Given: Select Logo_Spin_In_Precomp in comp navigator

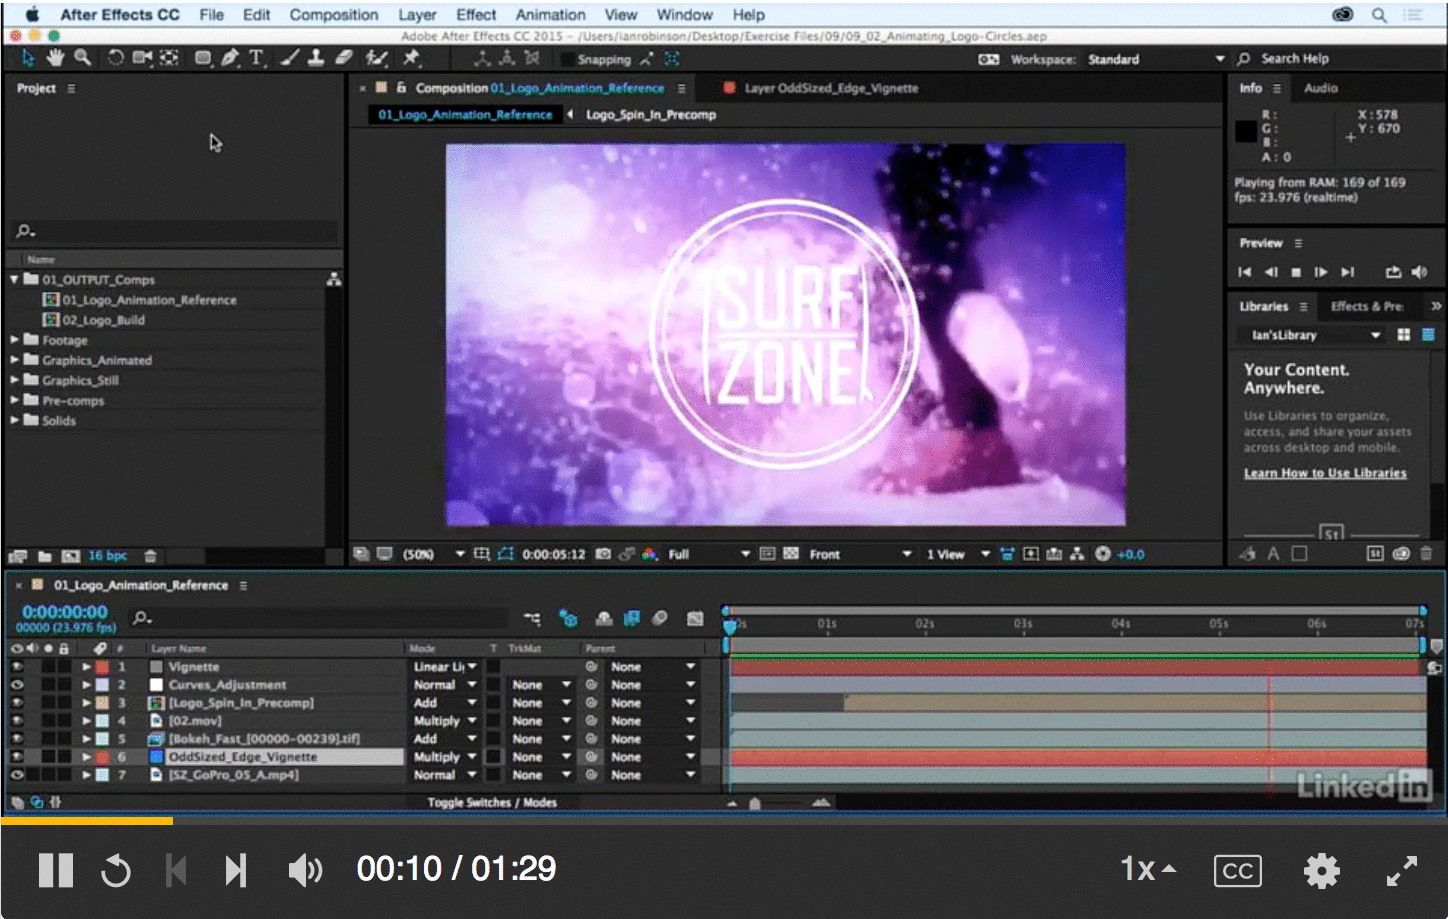Looking at the screenshot, I should pyautogui.click(x=650, y=115).
